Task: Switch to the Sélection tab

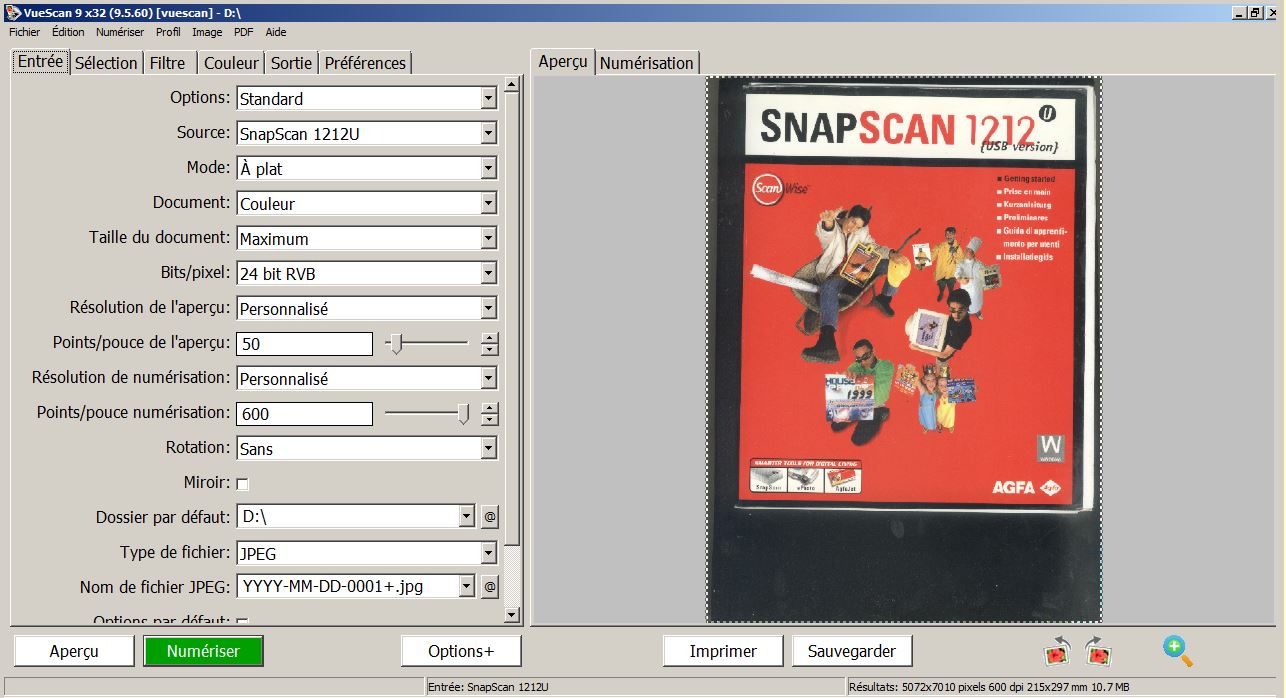Action: click(x=106, y=63)
